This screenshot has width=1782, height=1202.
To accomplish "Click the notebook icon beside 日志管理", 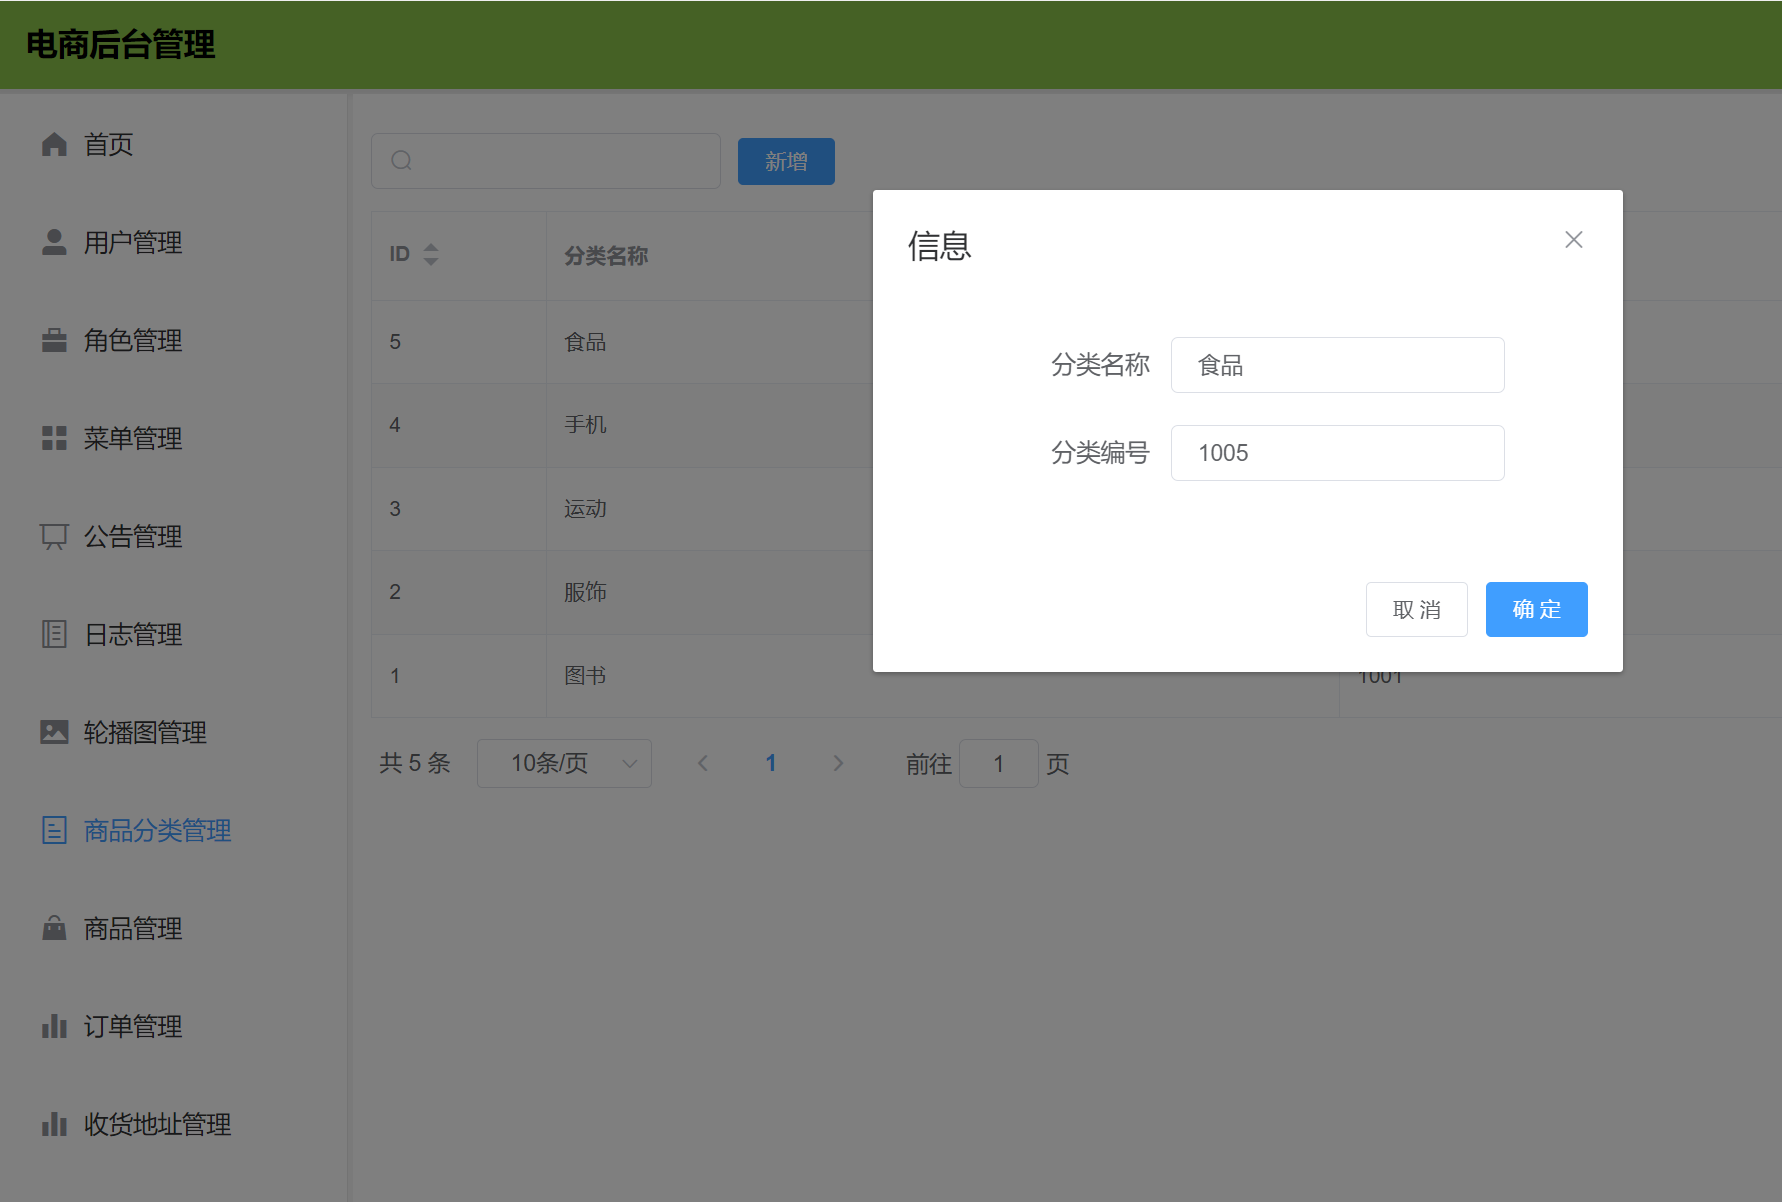I will click(54, 634).
